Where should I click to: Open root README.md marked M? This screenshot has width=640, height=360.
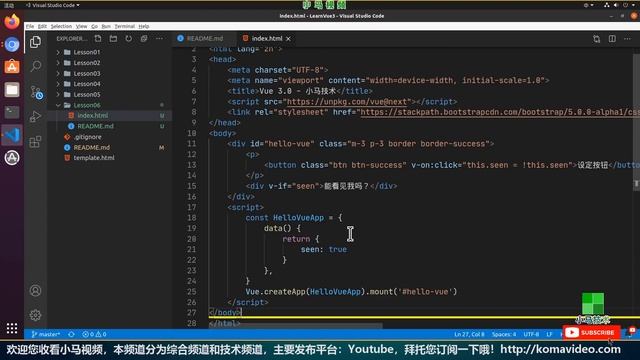(x=91, y=147)
